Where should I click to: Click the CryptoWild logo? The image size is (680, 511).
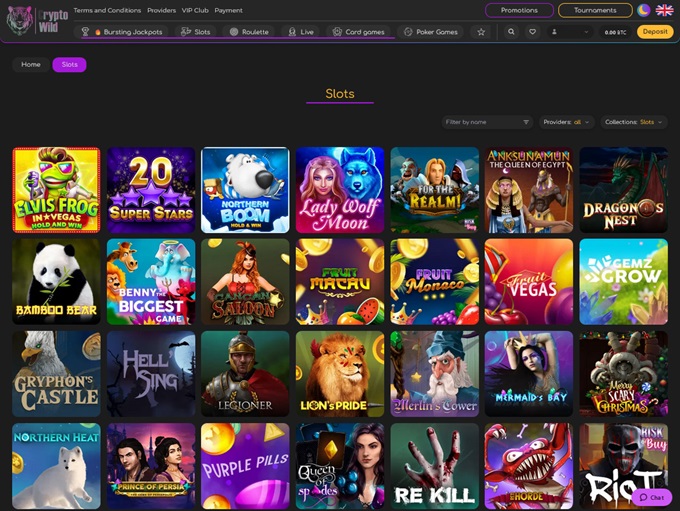pos(33,20)
